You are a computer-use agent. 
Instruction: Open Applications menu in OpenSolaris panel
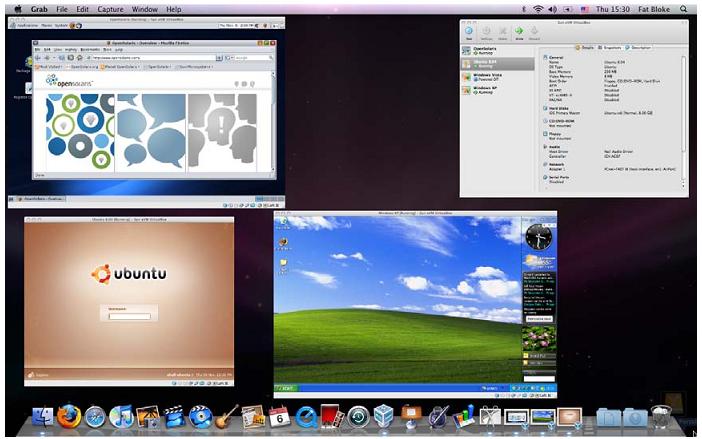(27, 26)
